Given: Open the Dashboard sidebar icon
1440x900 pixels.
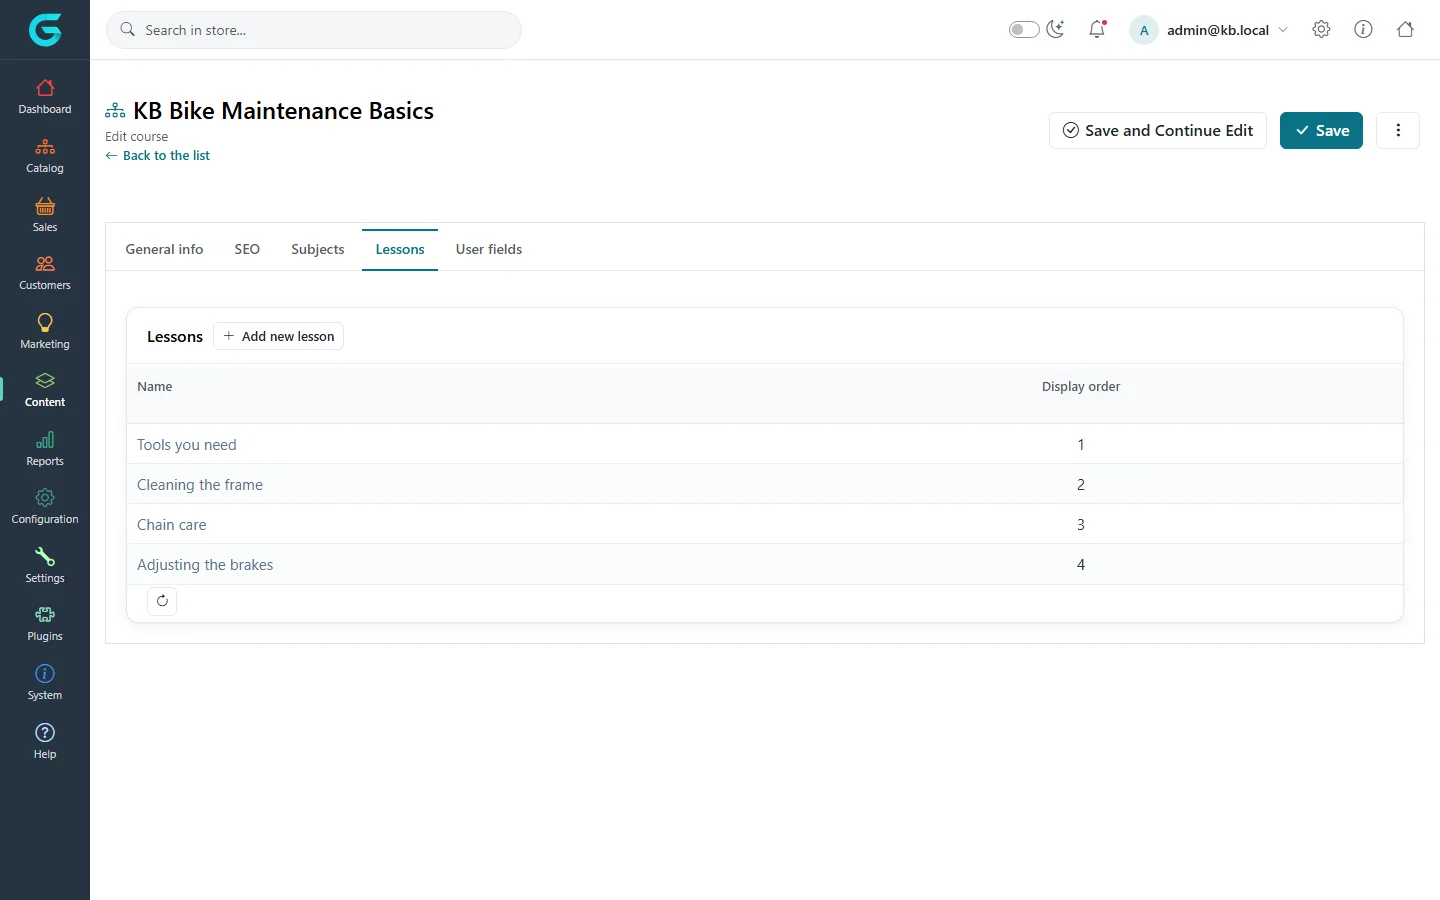Looking at the screenshot, I should pos(45,97).
